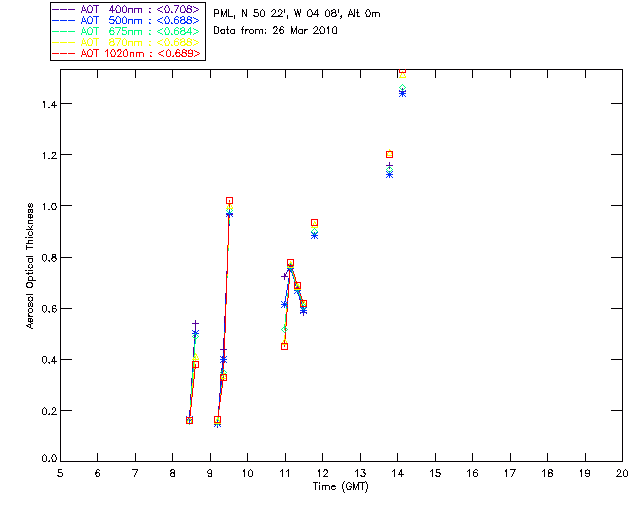Click the 14 tick label on time axis
Viewport: 640px width, 512px height.
tap(398, 473)
